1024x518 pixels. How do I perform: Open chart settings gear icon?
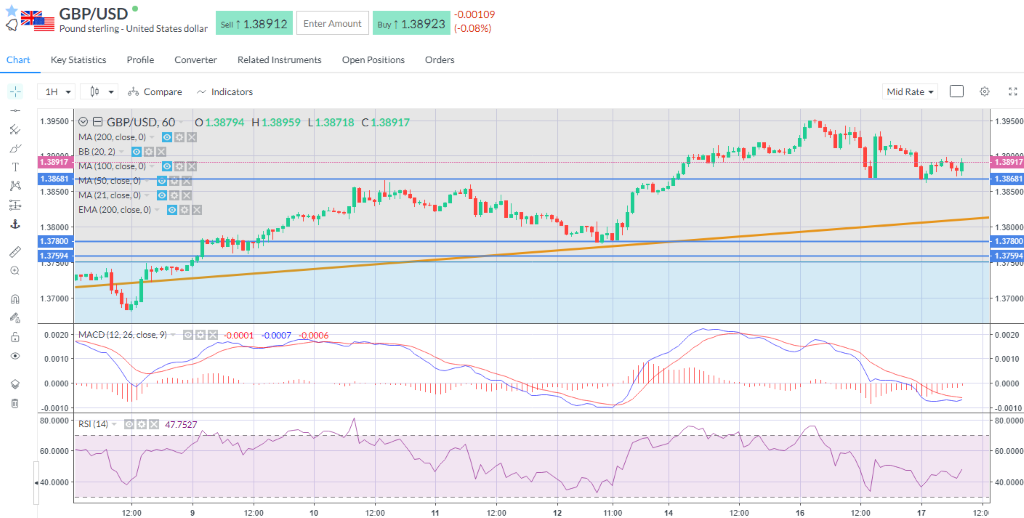(x=984, y=91)
